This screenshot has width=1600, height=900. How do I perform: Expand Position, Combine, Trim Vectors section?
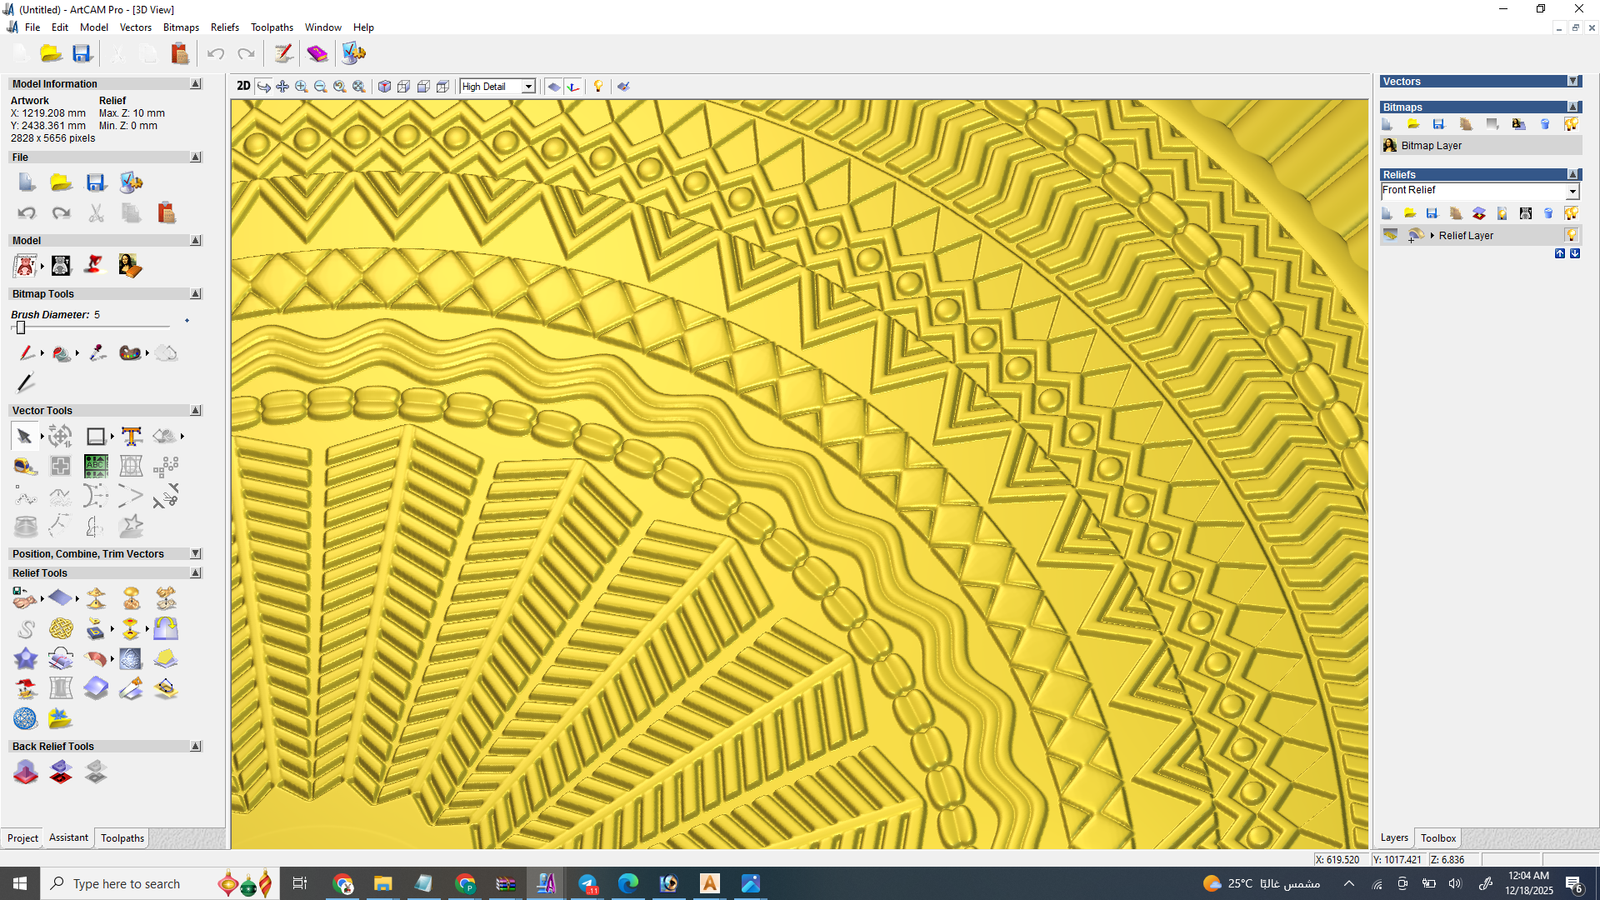pos(196,554)
